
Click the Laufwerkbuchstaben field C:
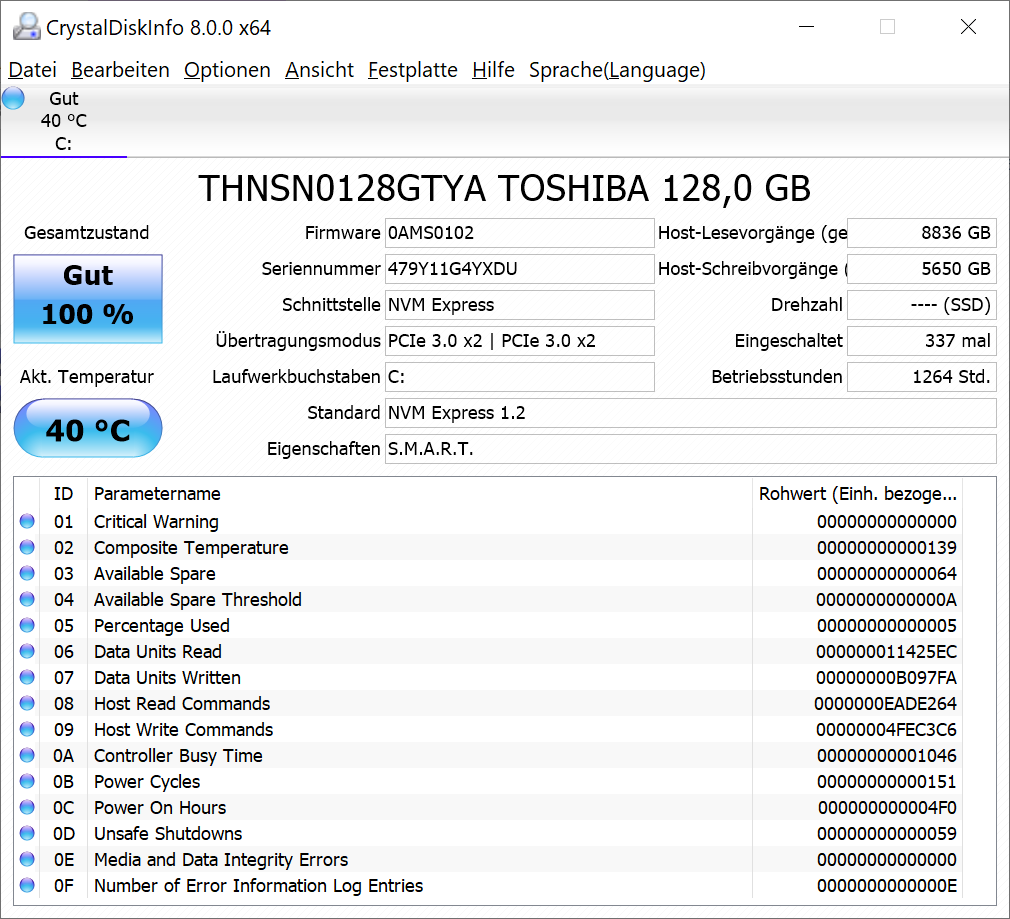point(519,377)
